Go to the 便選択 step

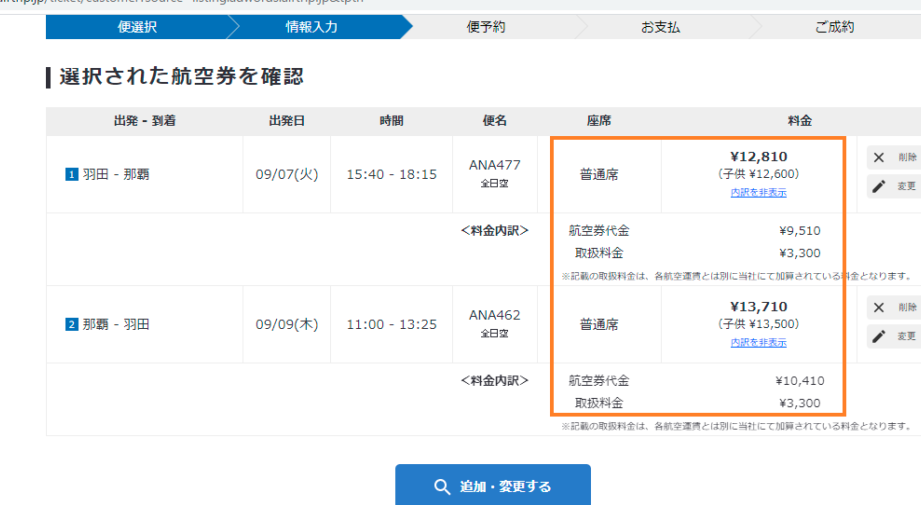[x=137, y=27]
